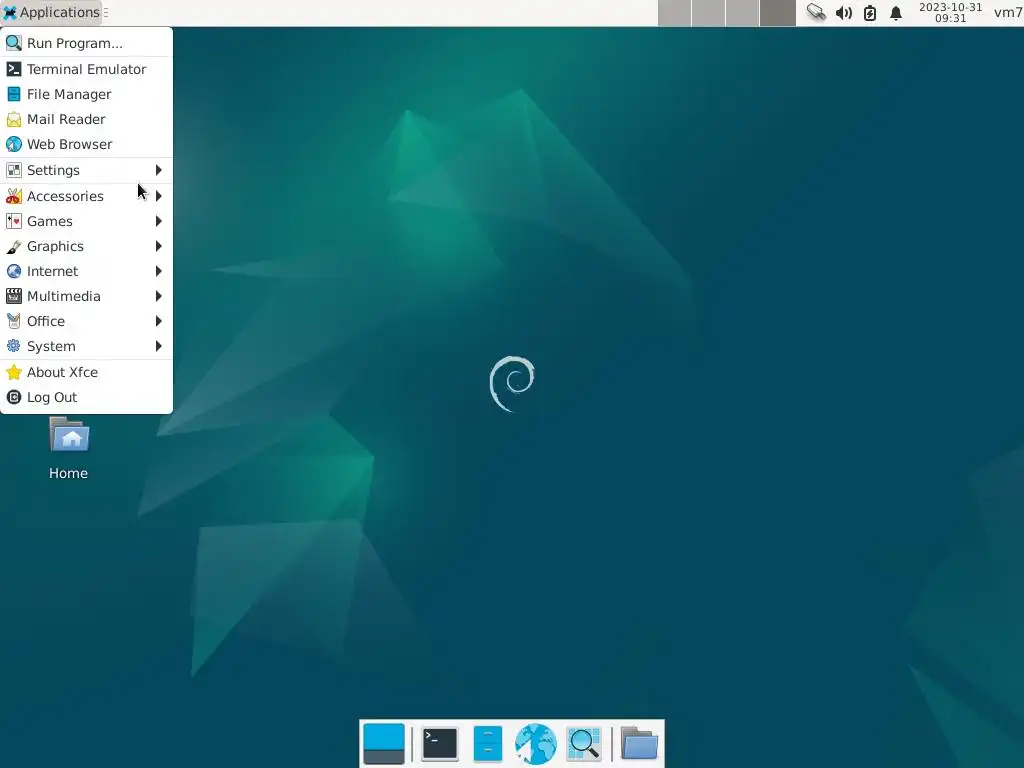Click Show Desktop icon in dock
1024x768 pixels.
click(x=384, y=744)
